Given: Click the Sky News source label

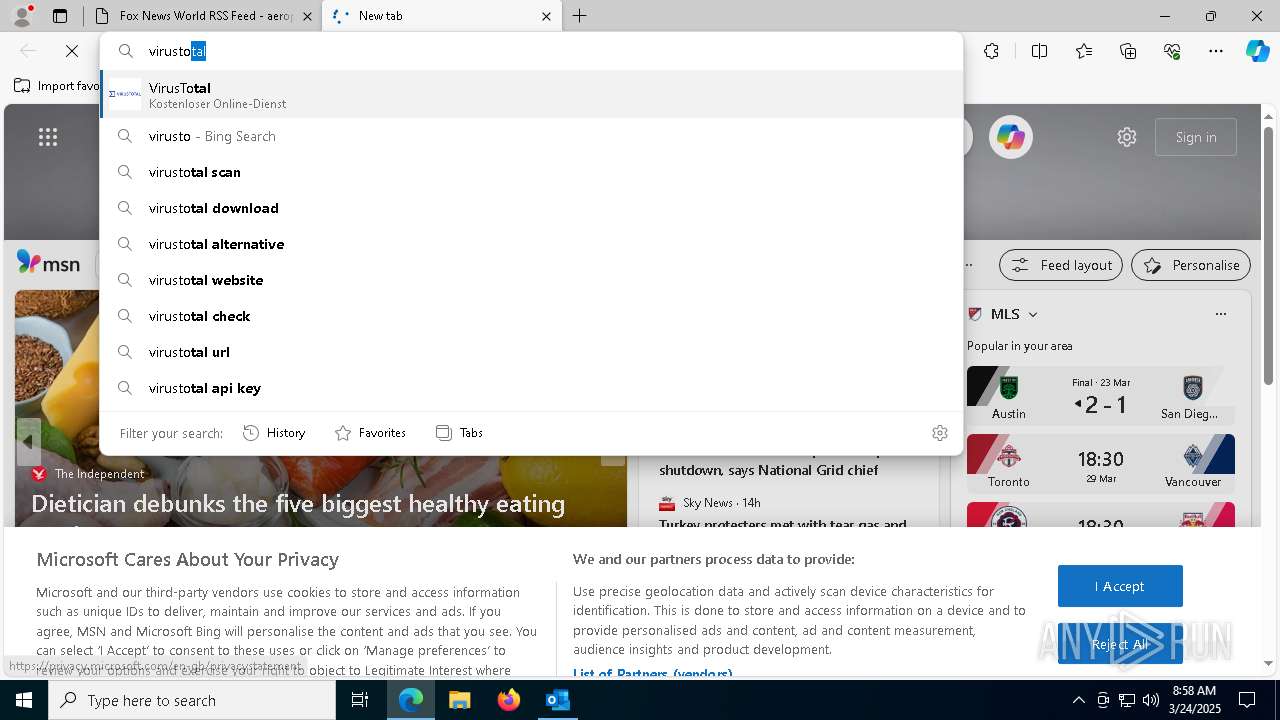Looking at the screenshot, I should point(707,502).
